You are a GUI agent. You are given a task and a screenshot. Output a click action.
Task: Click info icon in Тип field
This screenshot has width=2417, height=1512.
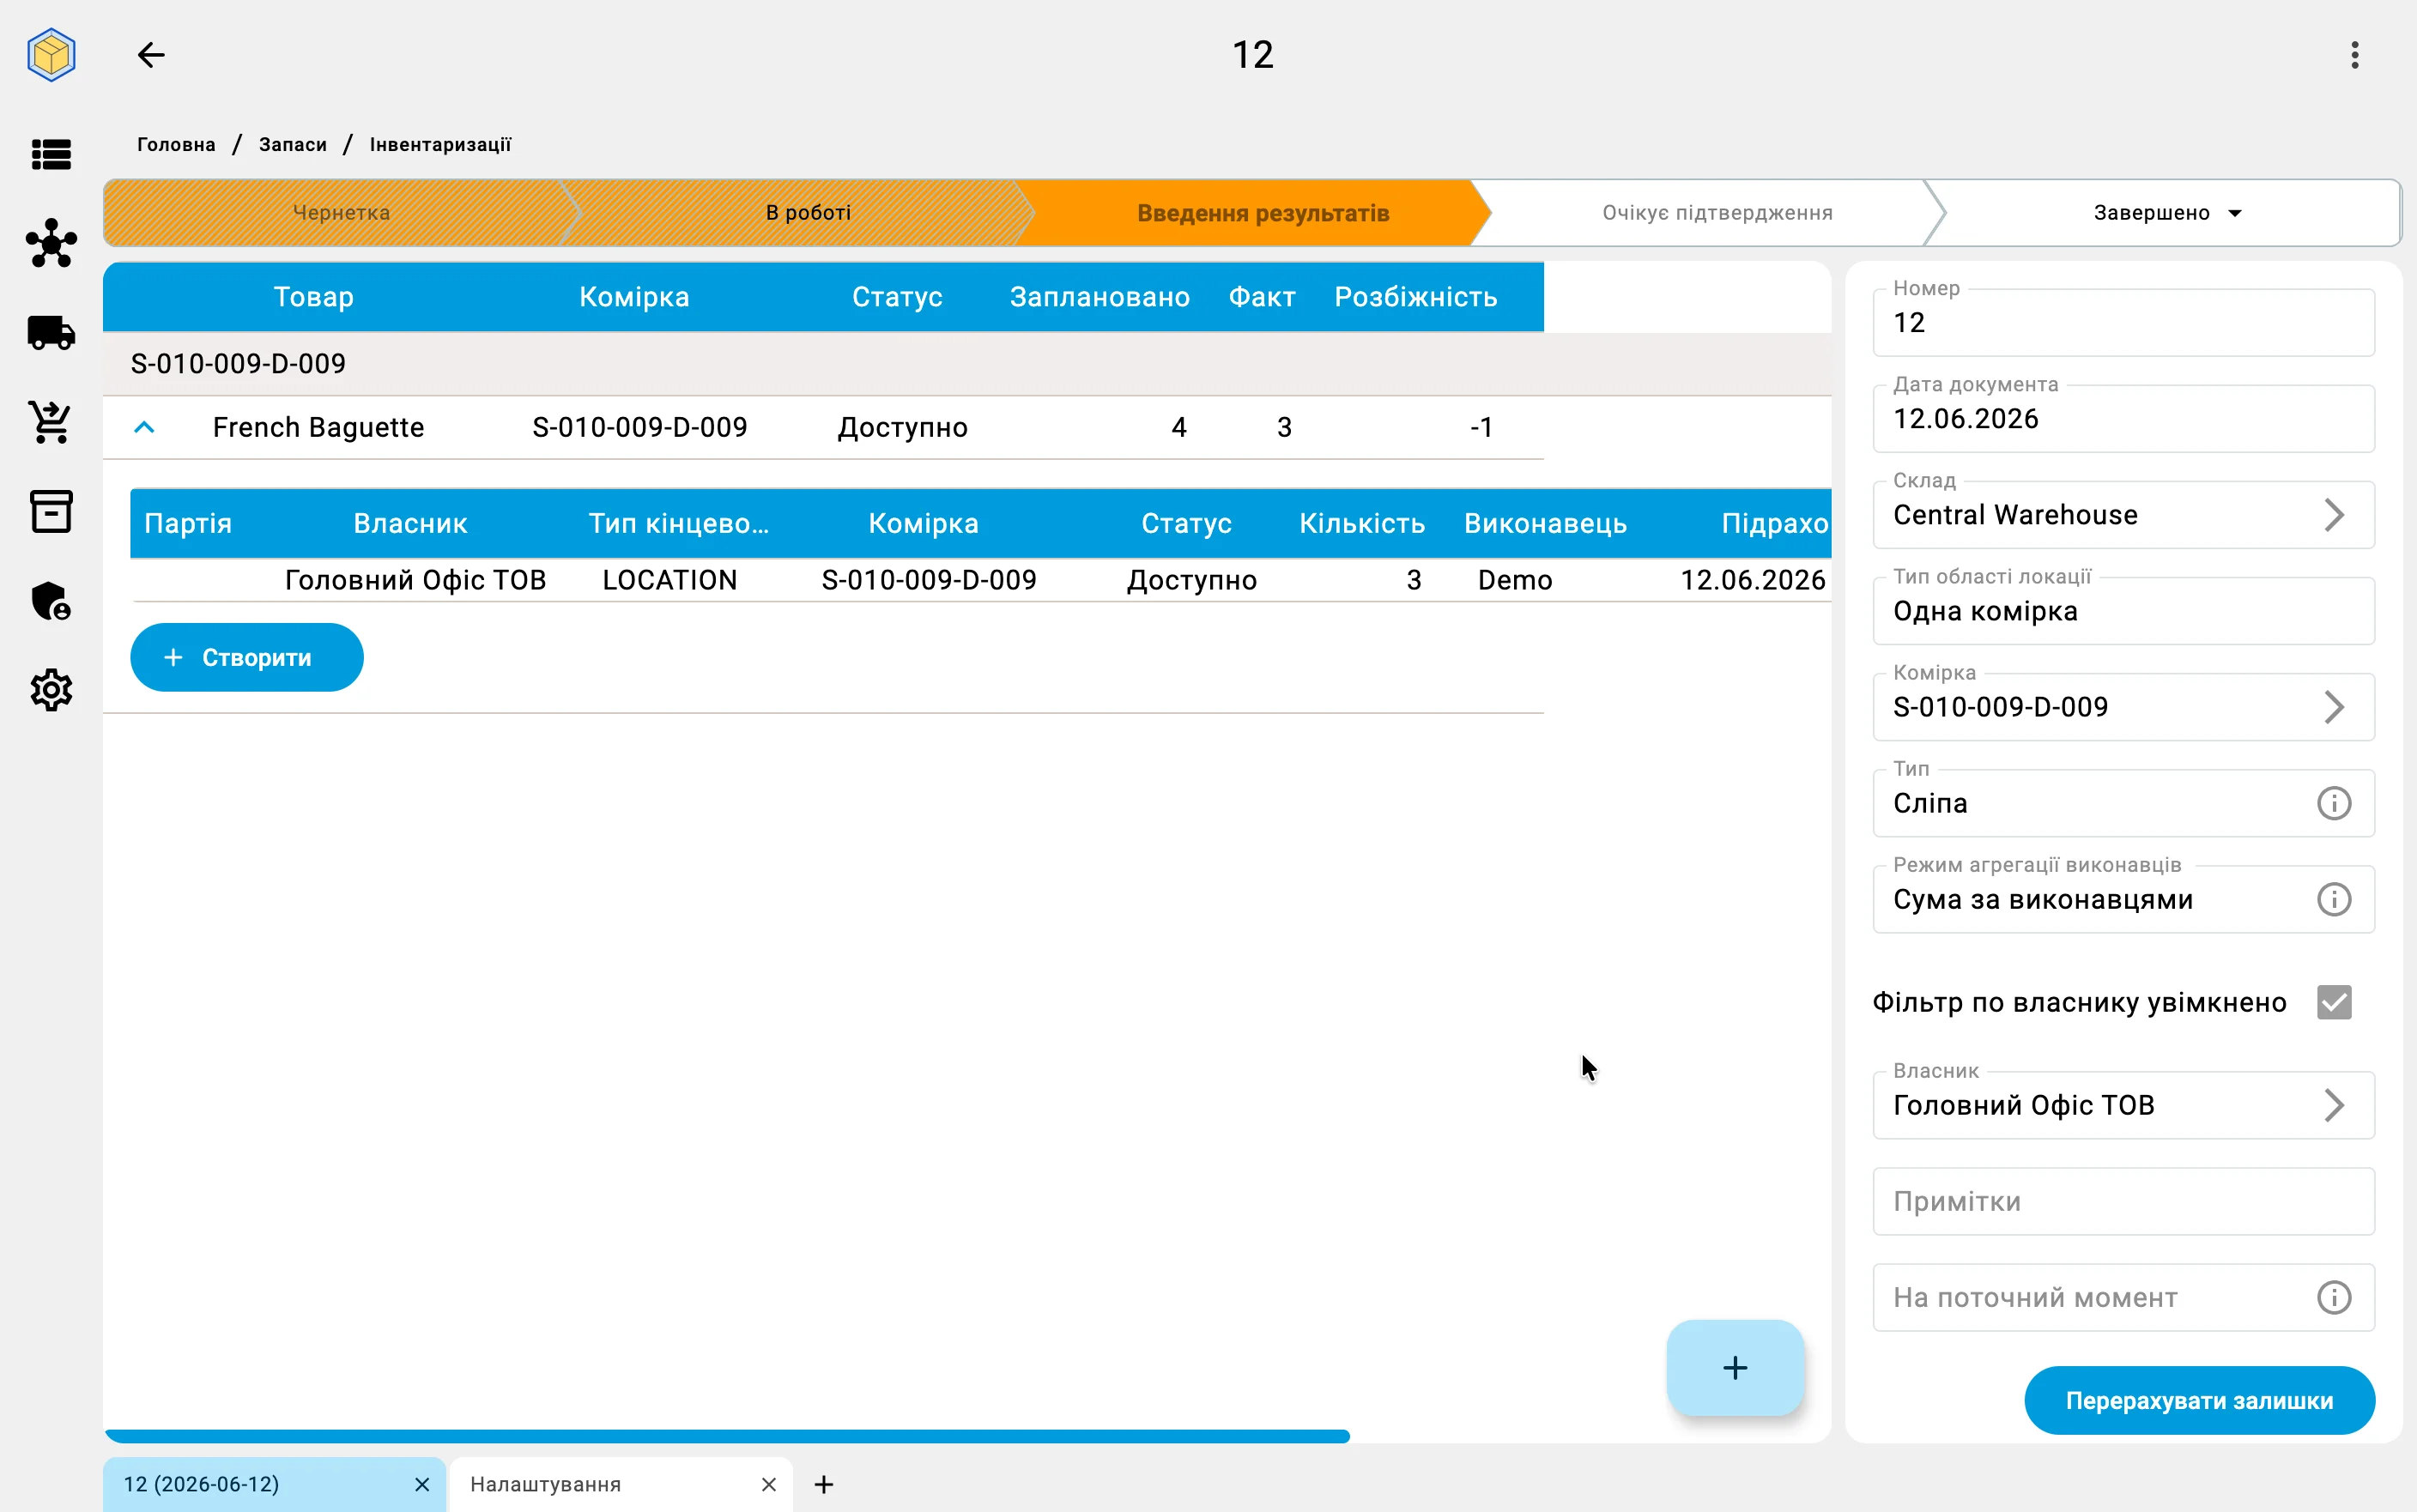click(x=2334, y=803)
